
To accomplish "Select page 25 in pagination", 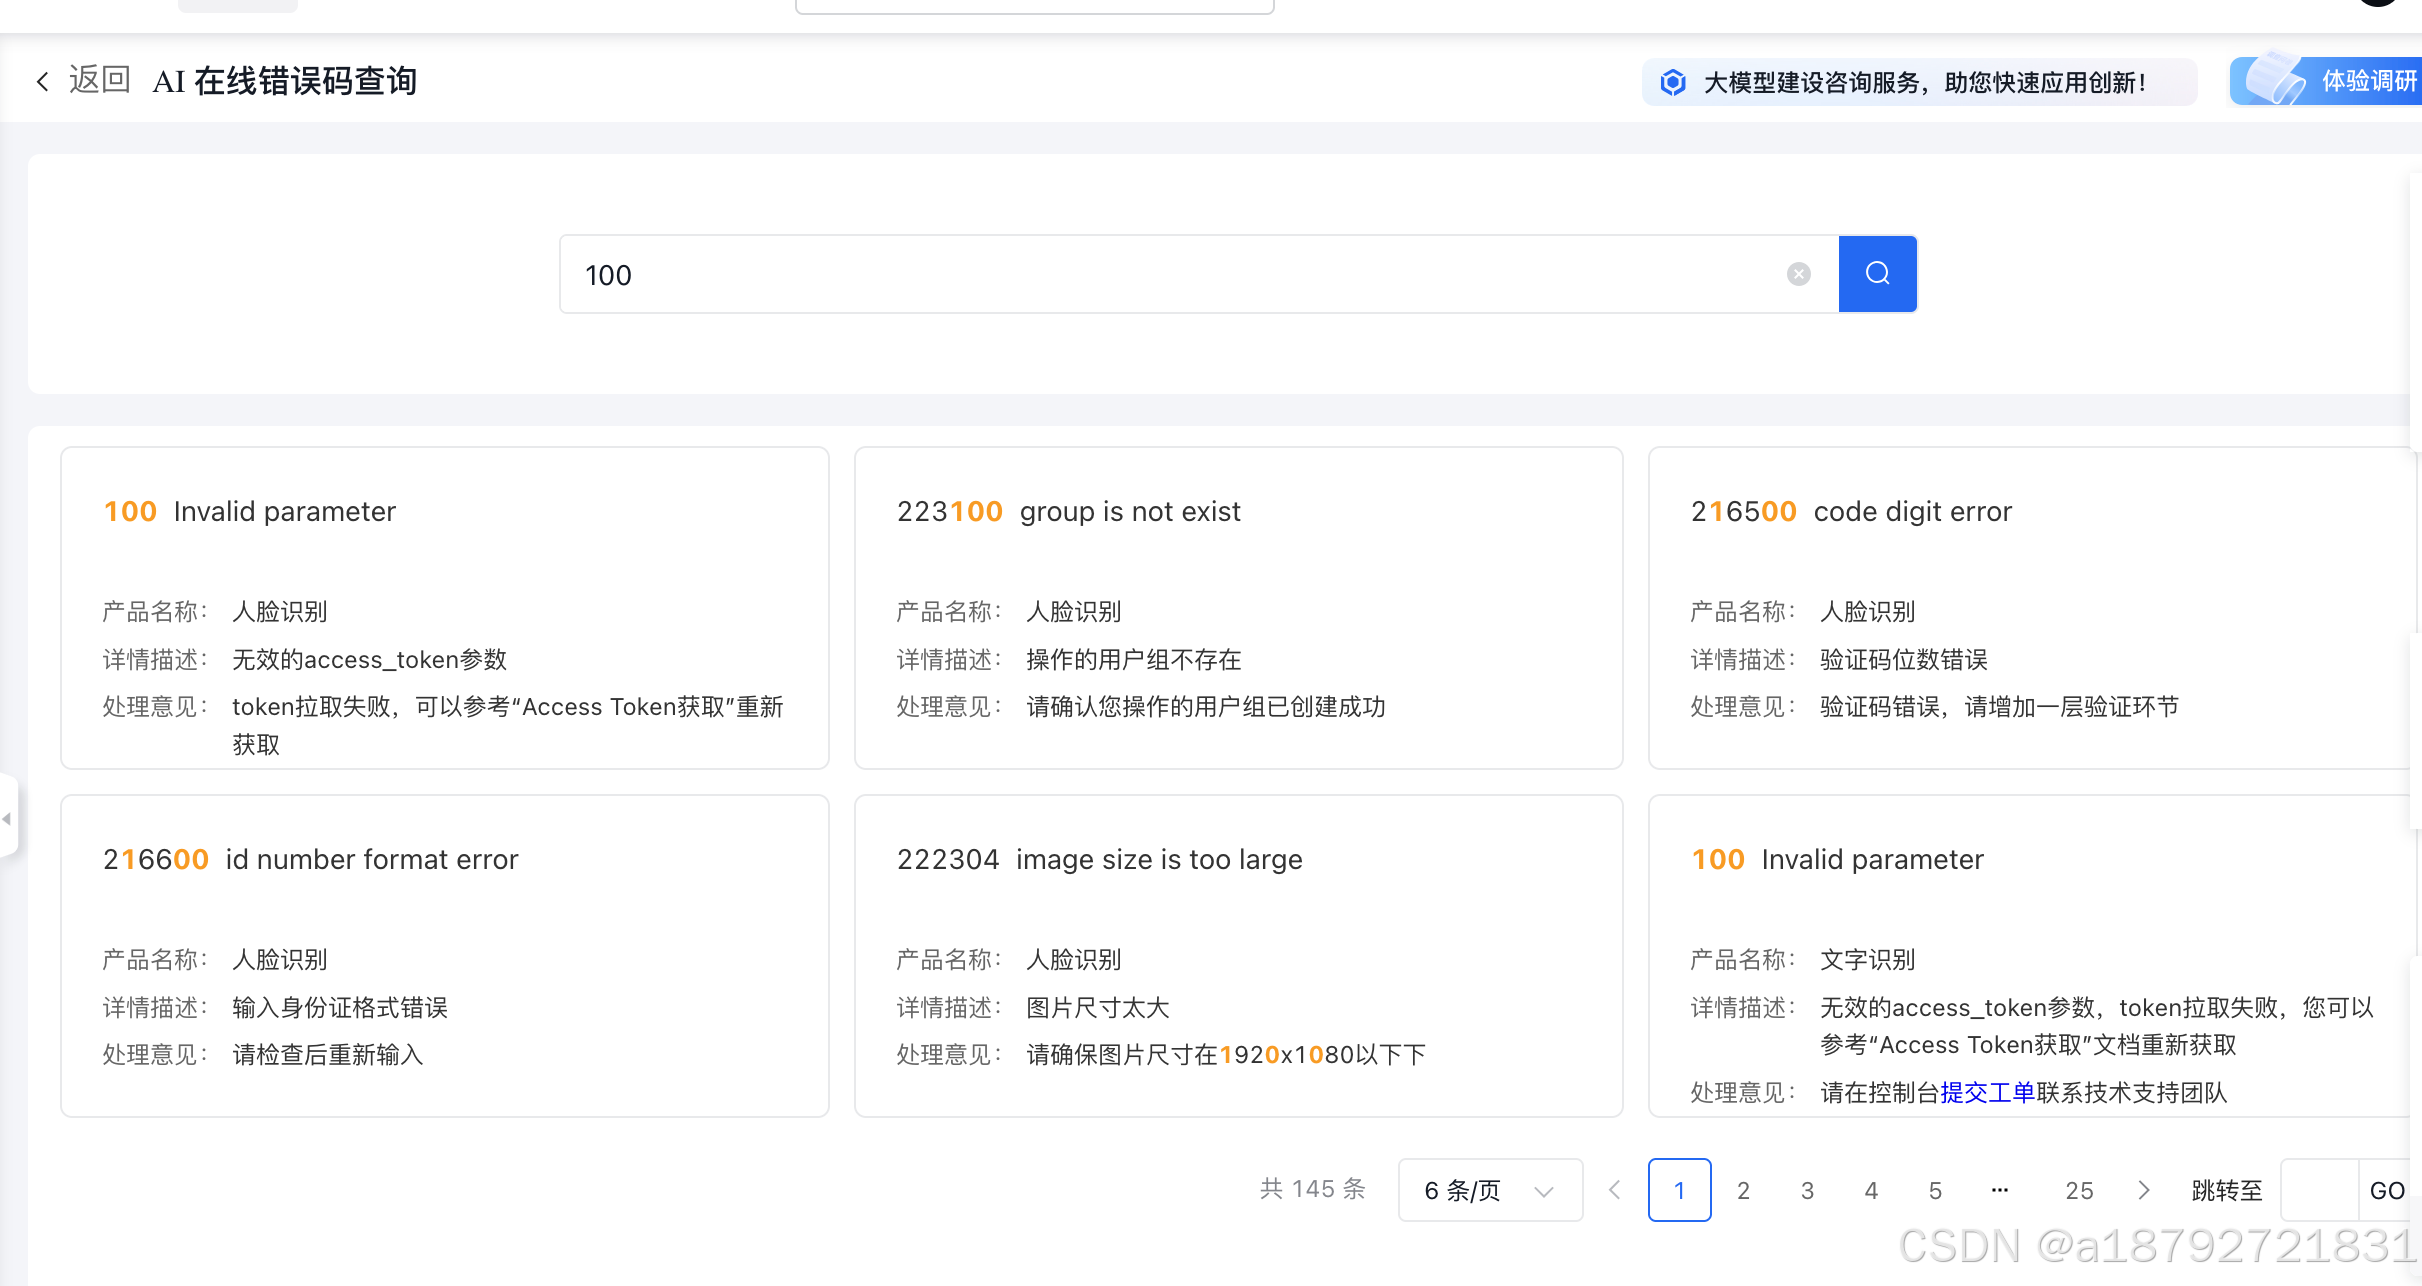I will (2080, 1190).
